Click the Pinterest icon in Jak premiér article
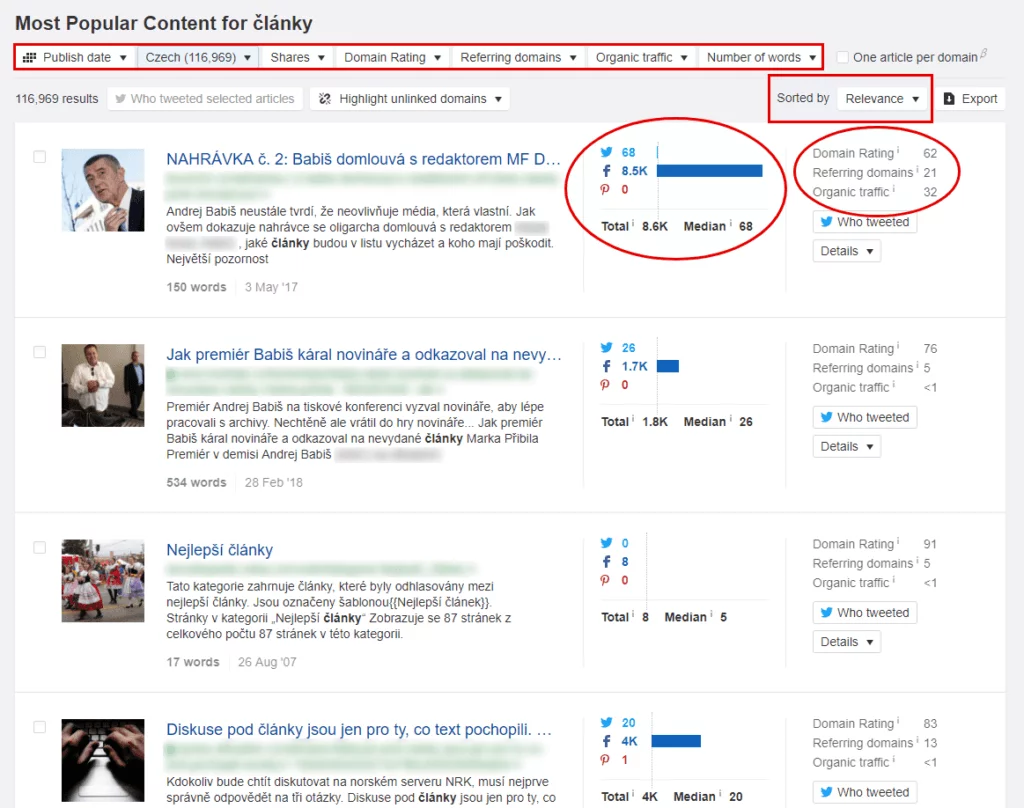The height and width of the screenshot is (808, 1024). (x=605, y=385)
